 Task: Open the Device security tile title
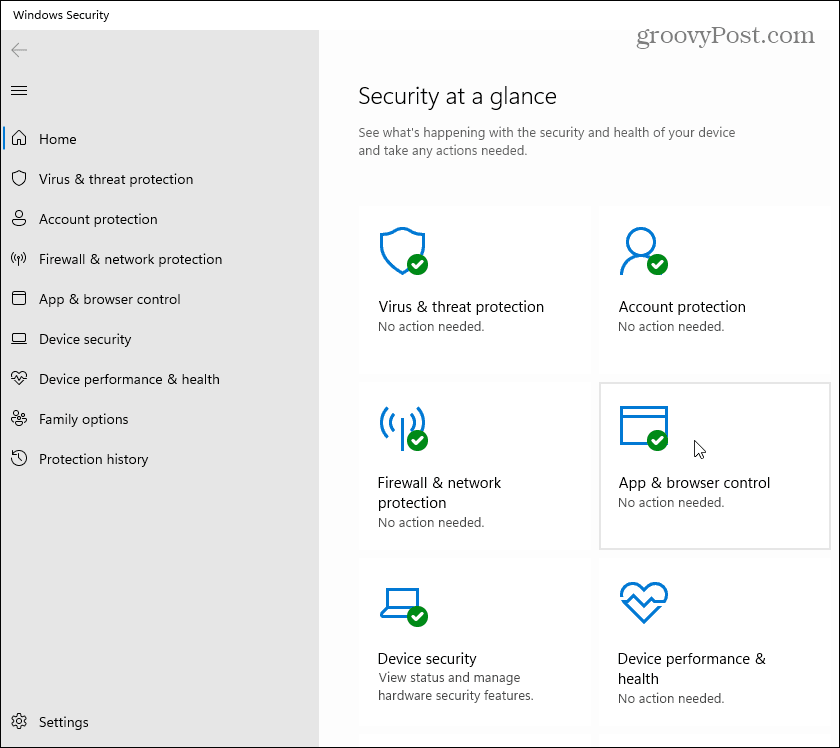[x=427, y=659]
